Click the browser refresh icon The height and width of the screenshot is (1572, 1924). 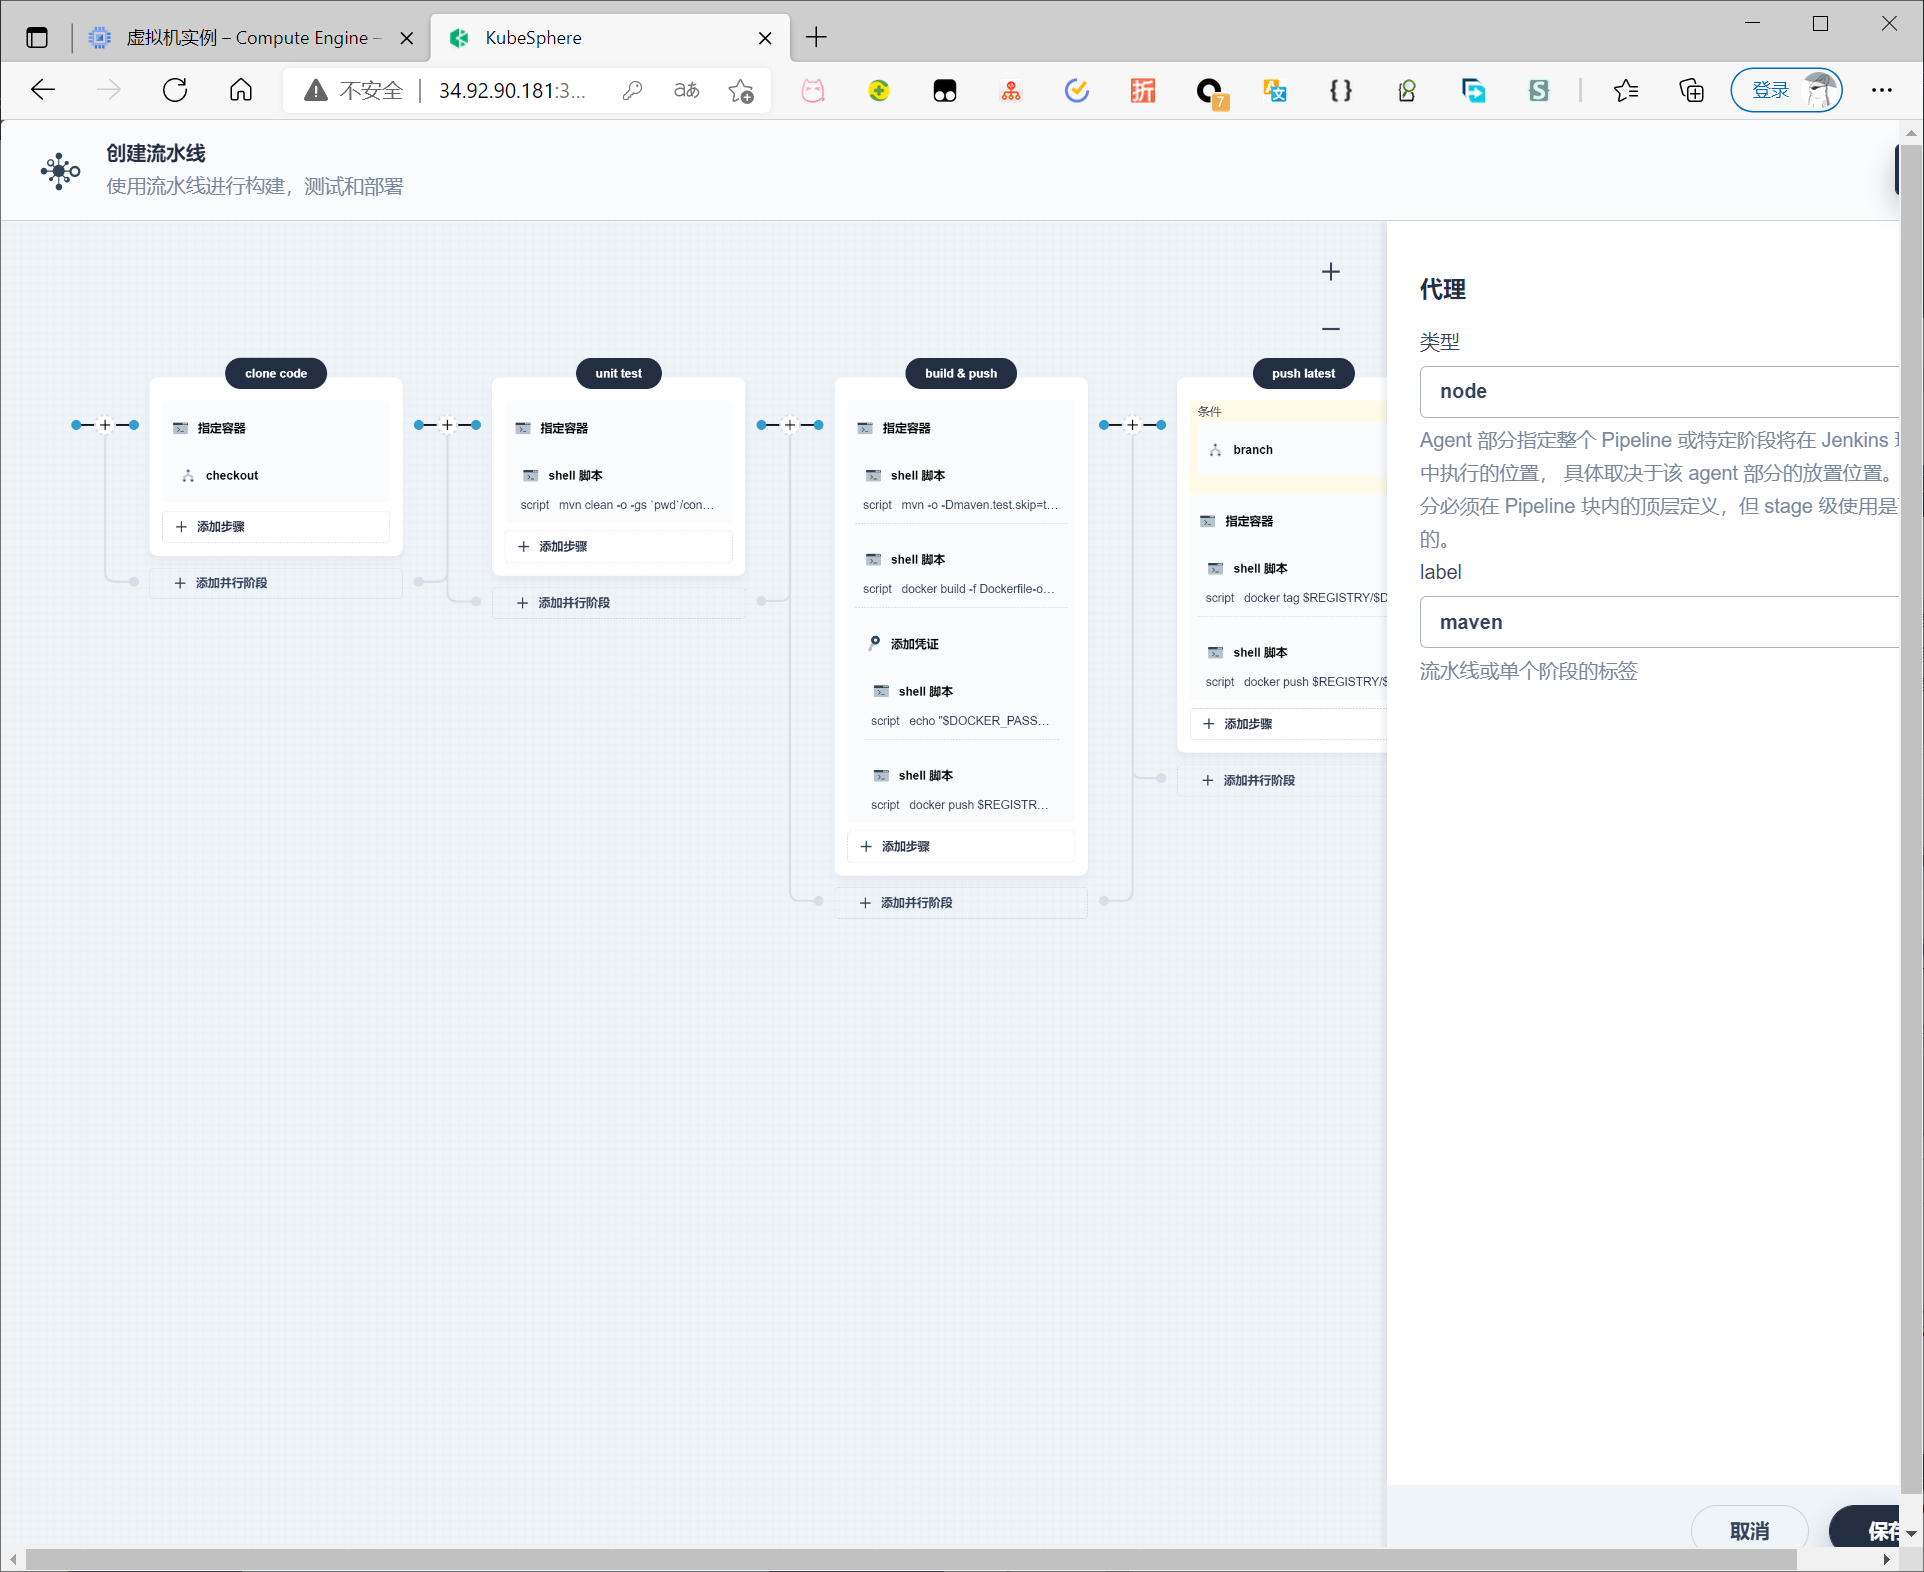tap(175, 91)
